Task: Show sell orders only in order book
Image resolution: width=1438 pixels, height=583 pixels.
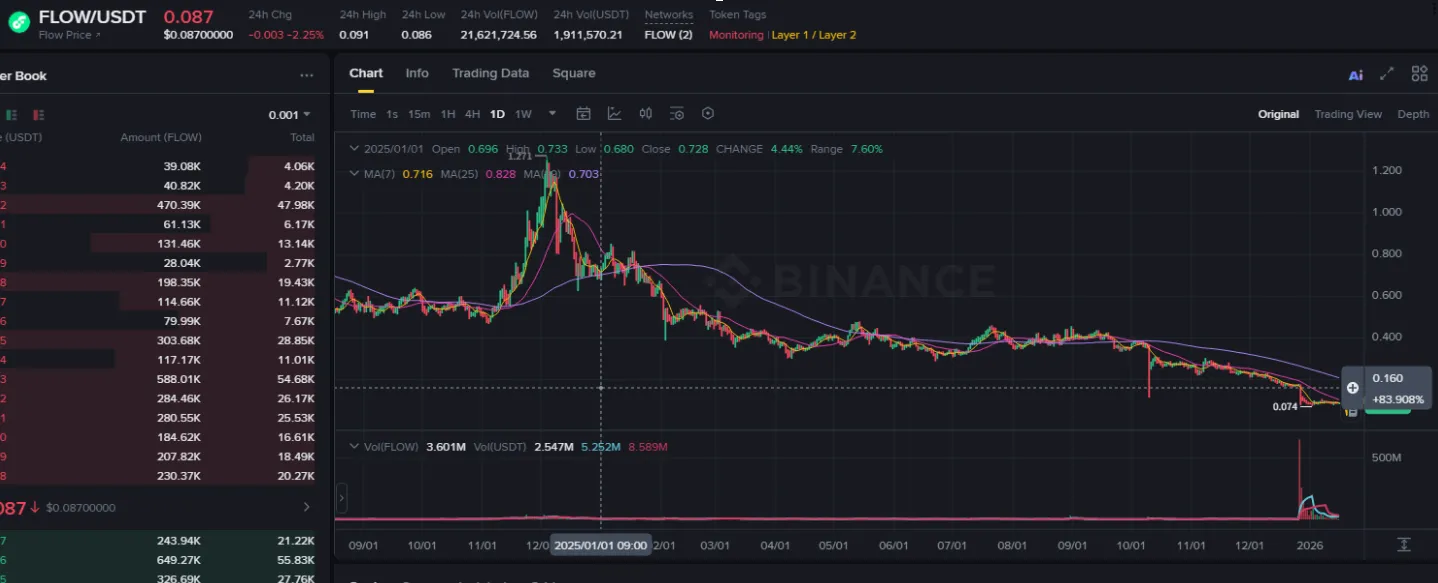Action: click(39, 115)
